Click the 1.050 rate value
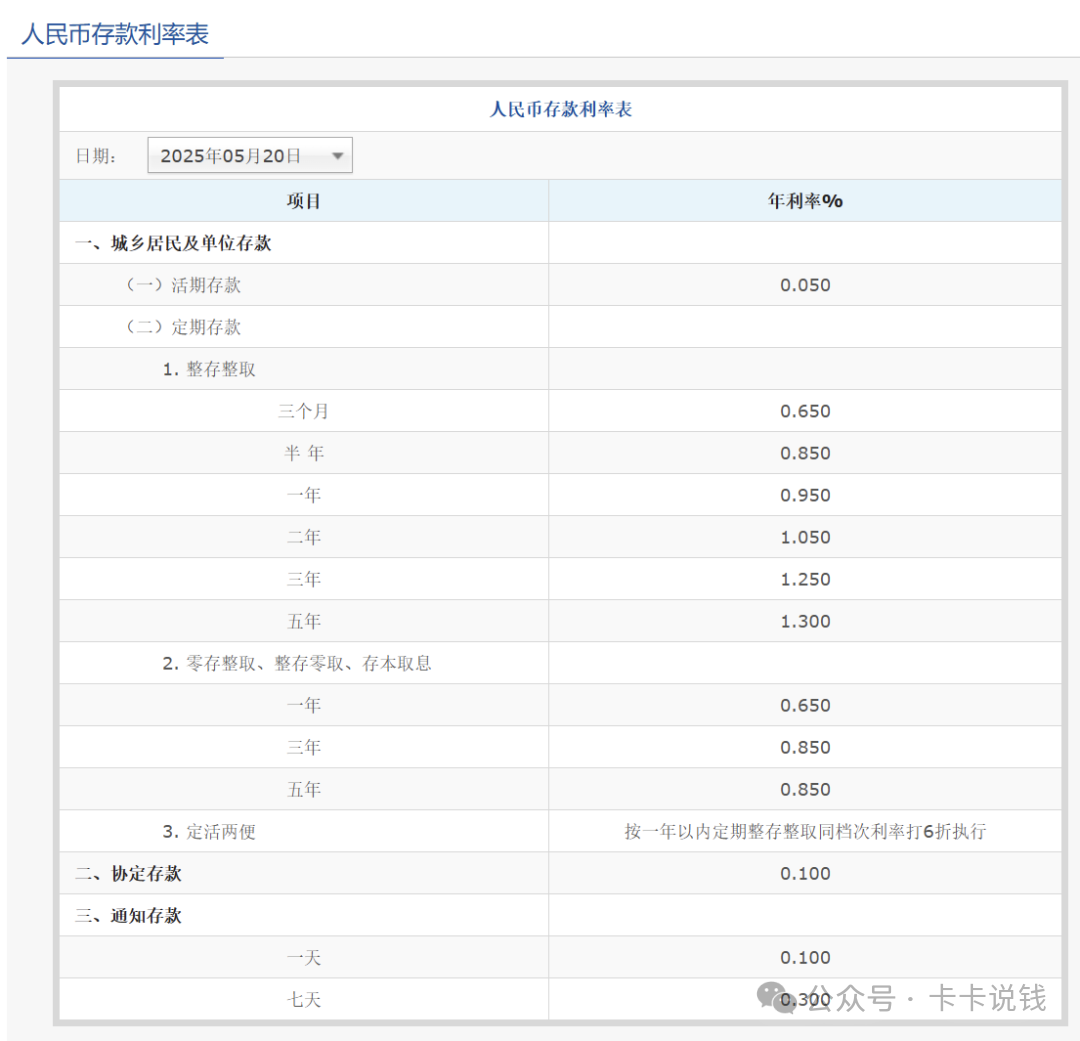The height and width of the screenshot is (1041, 1080). [805, 537]
